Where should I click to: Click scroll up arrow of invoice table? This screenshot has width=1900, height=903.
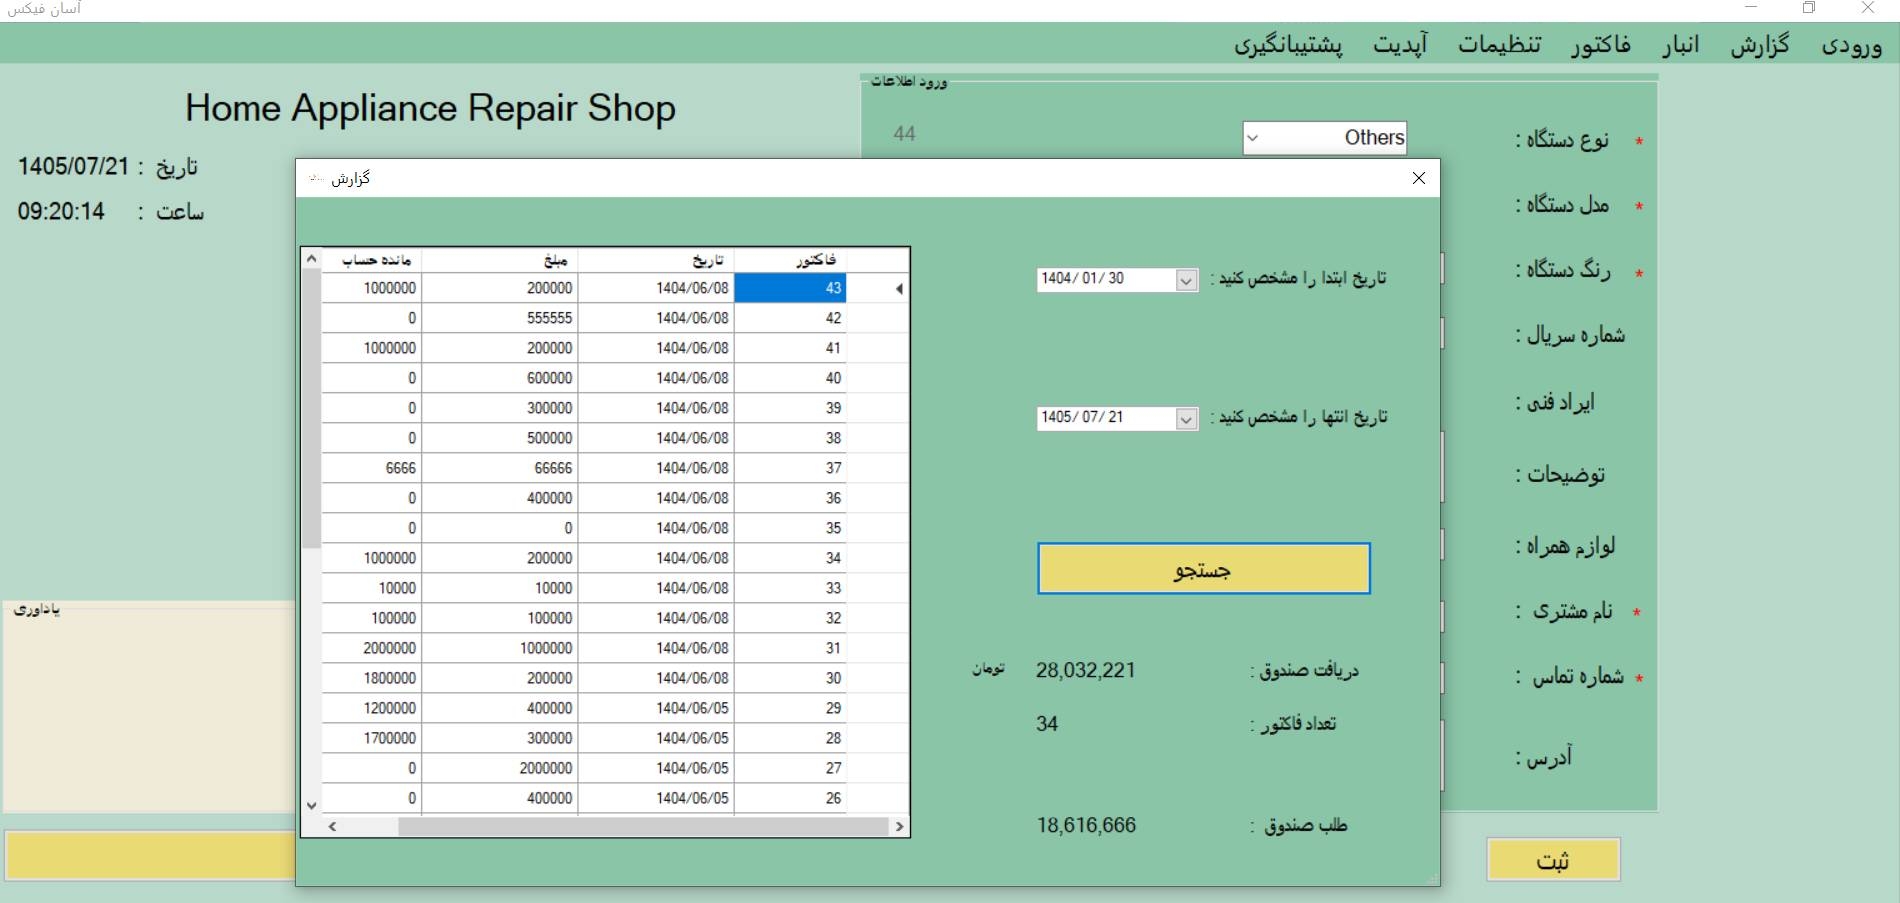(311, 259)
